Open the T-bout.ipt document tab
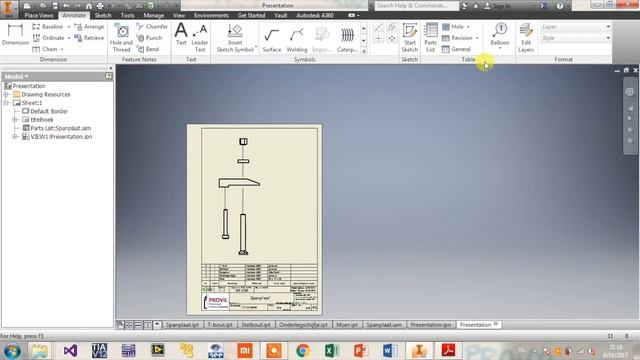 click(x=220, y=325)
